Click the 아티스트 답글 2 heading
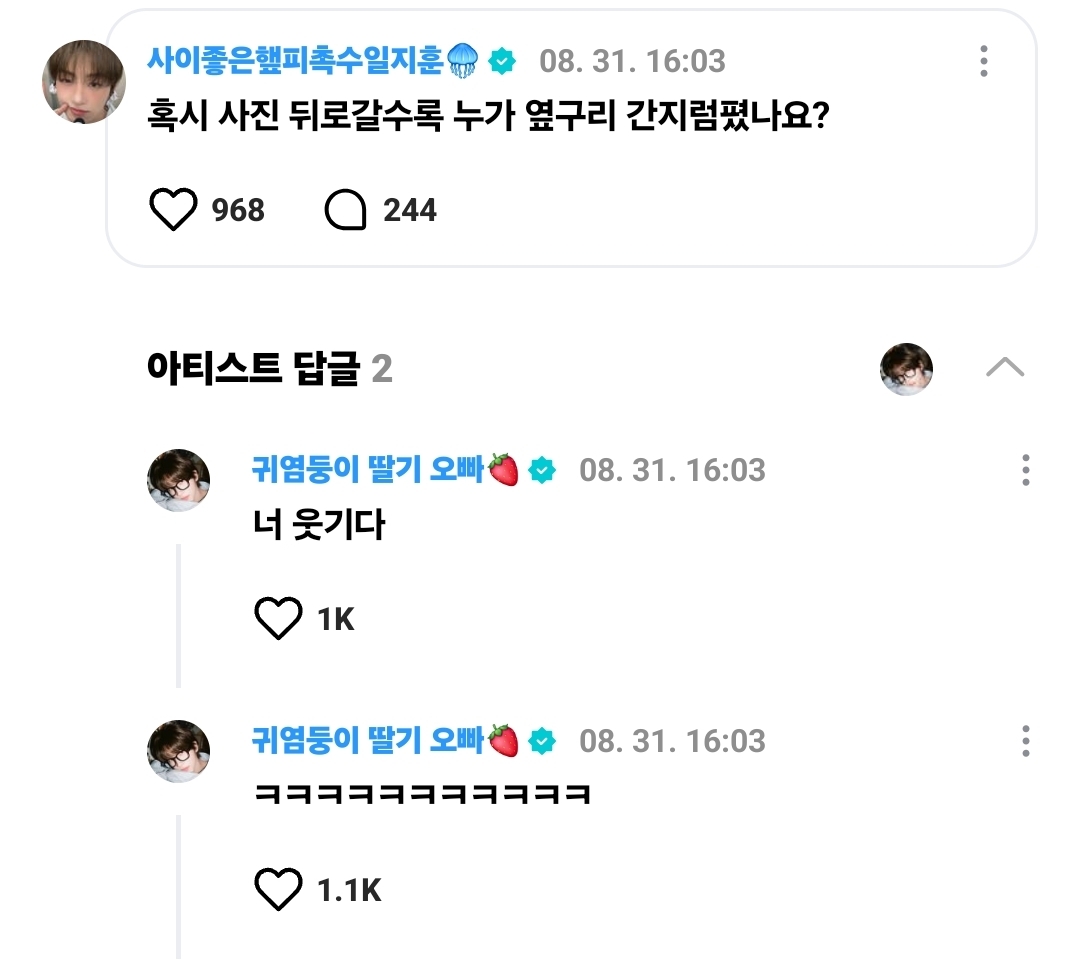The height and width of the screenshot is (967, 1080). pyautogui.click(x=269, y=370)
